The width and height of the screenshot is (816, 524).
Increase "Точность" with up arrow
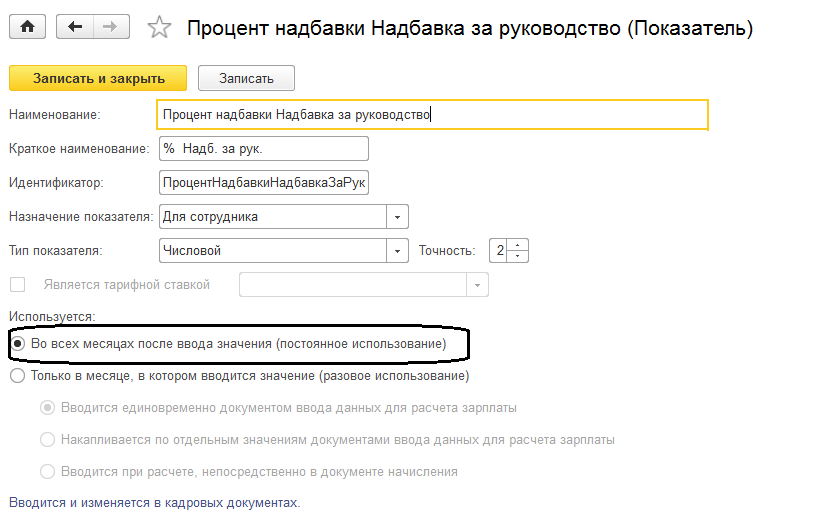tap(518, 245)
